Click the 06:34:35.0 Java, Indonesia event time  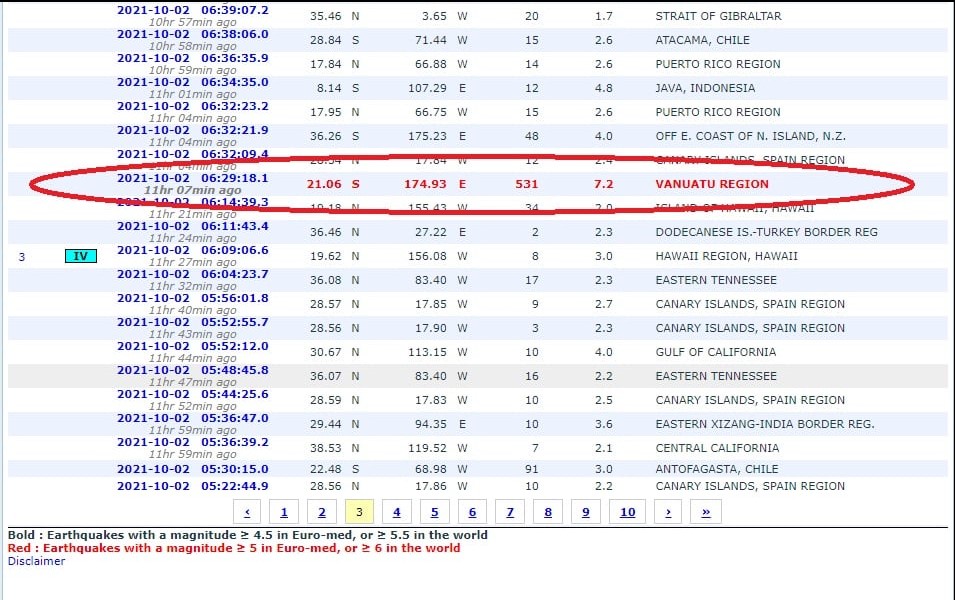(x=192, y=82)
